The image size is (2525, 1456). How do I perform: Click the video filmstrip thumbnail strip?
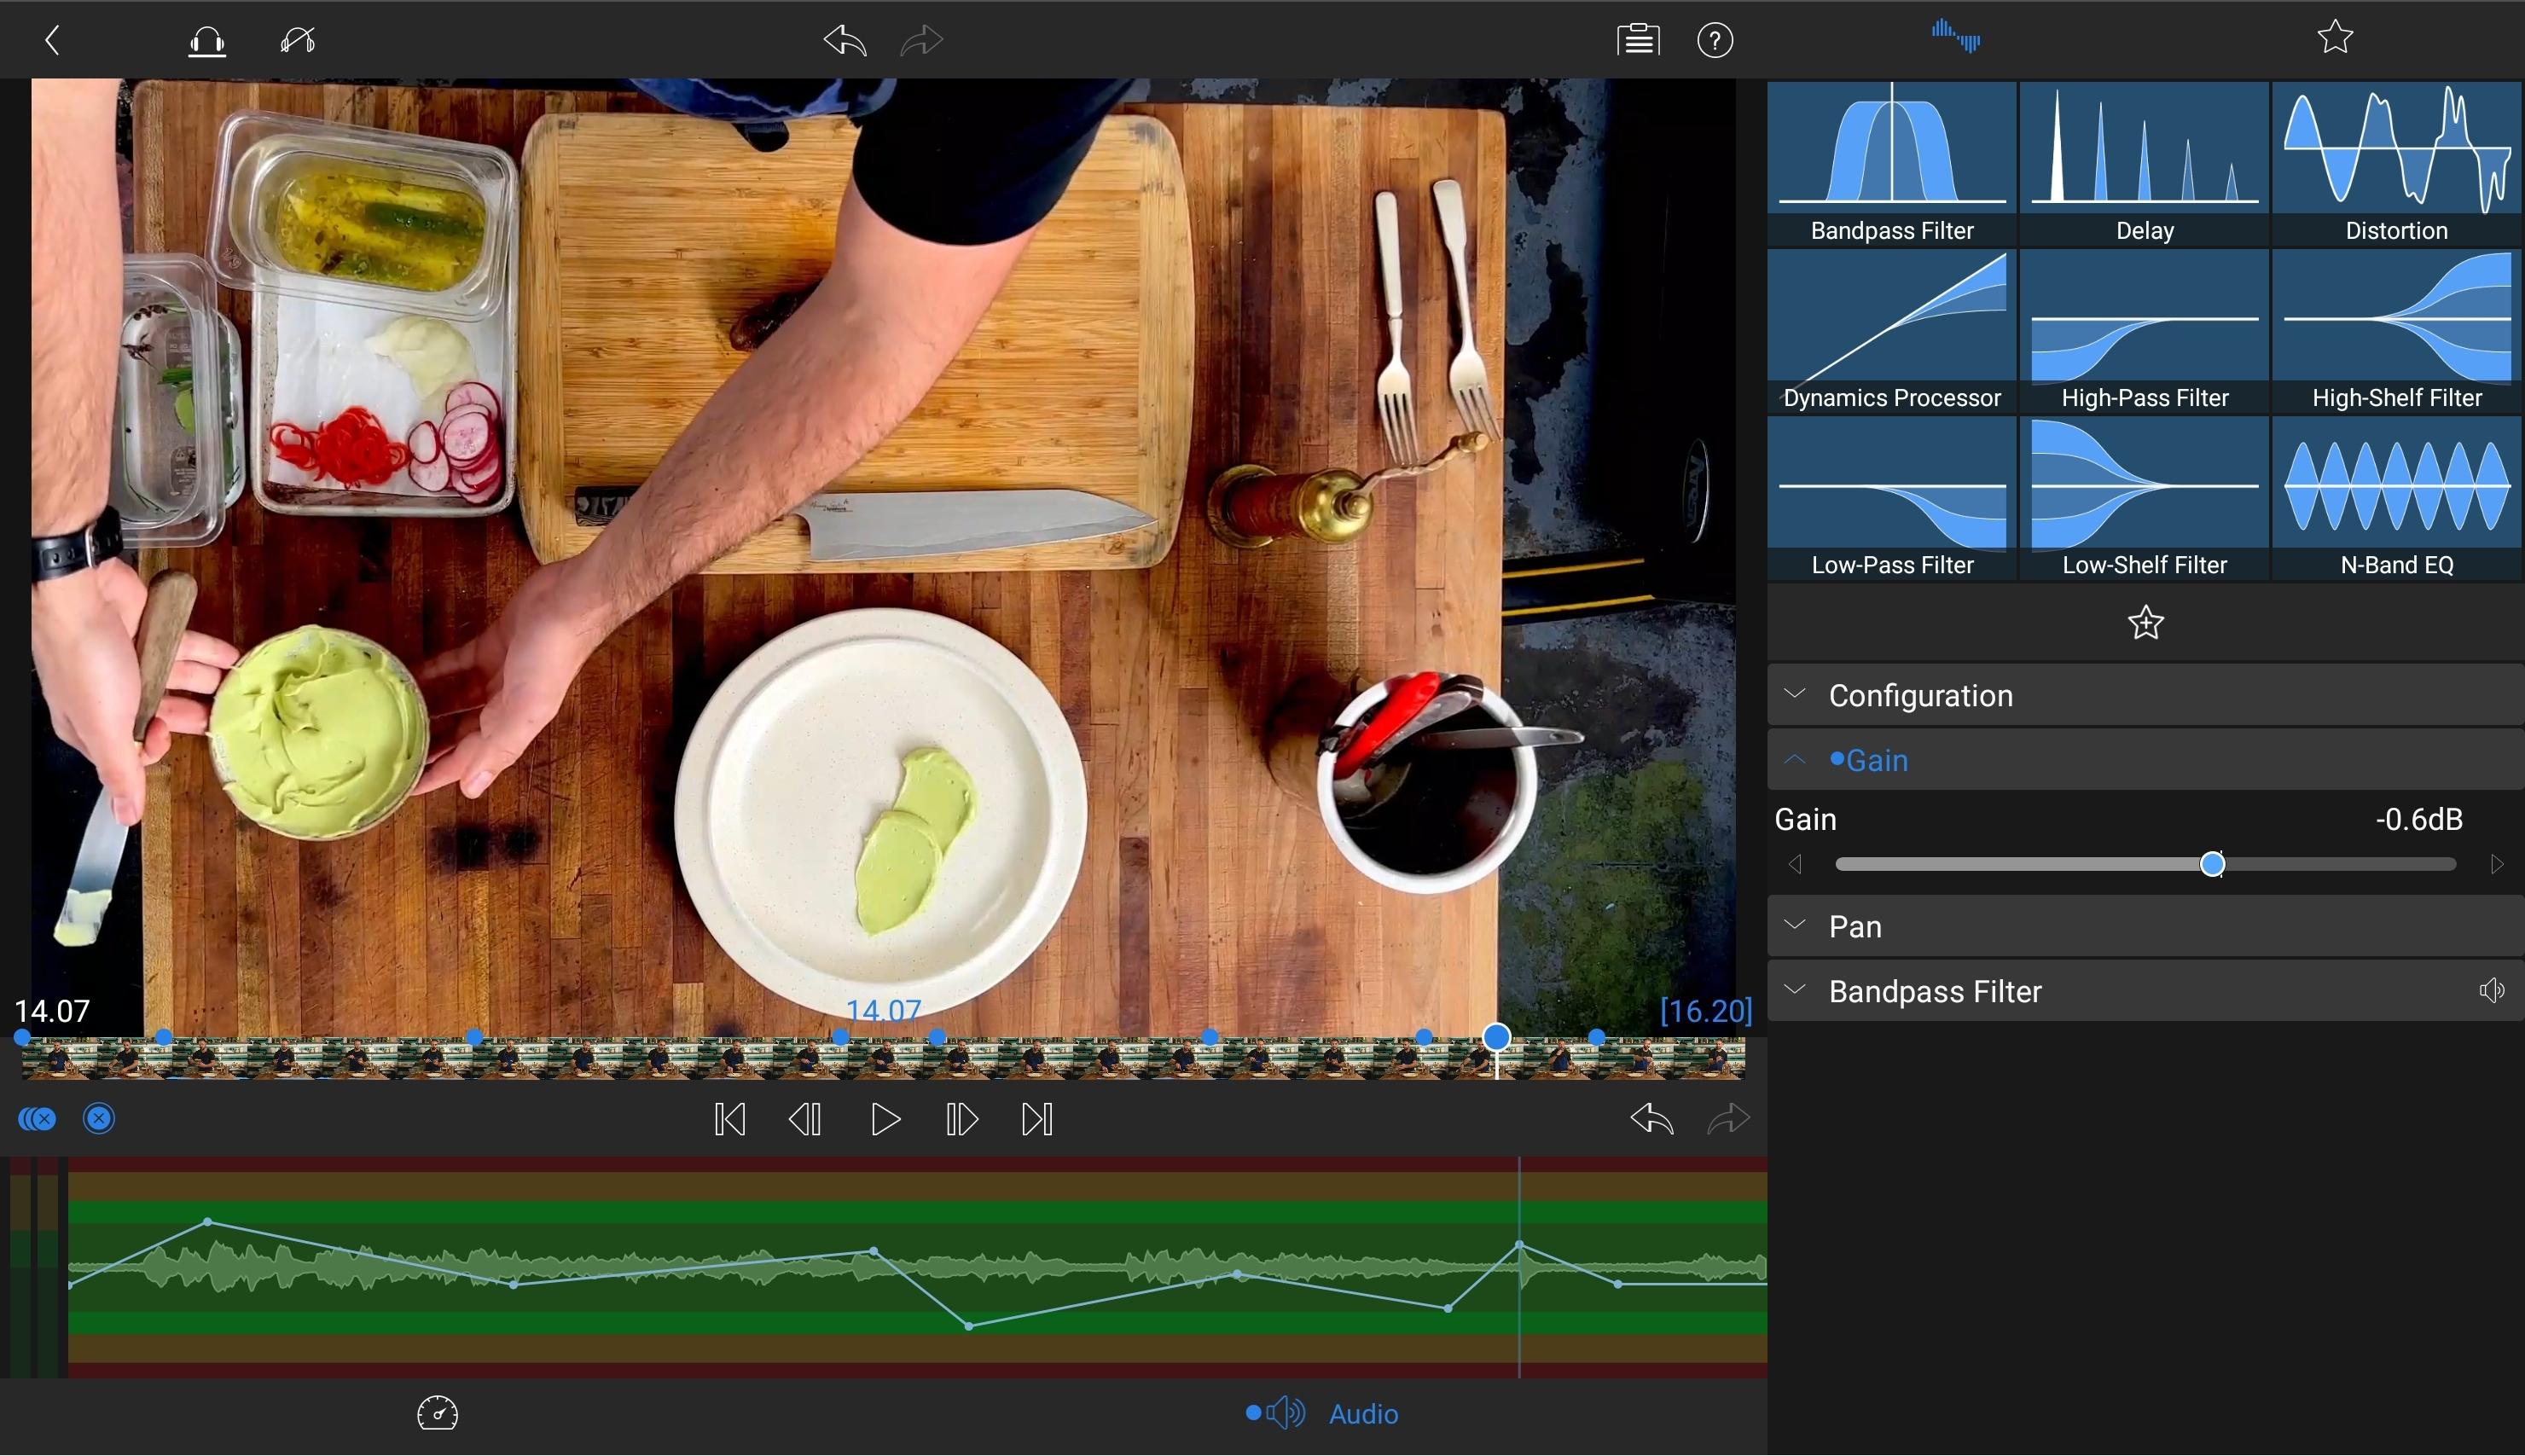click(884, 1060)
